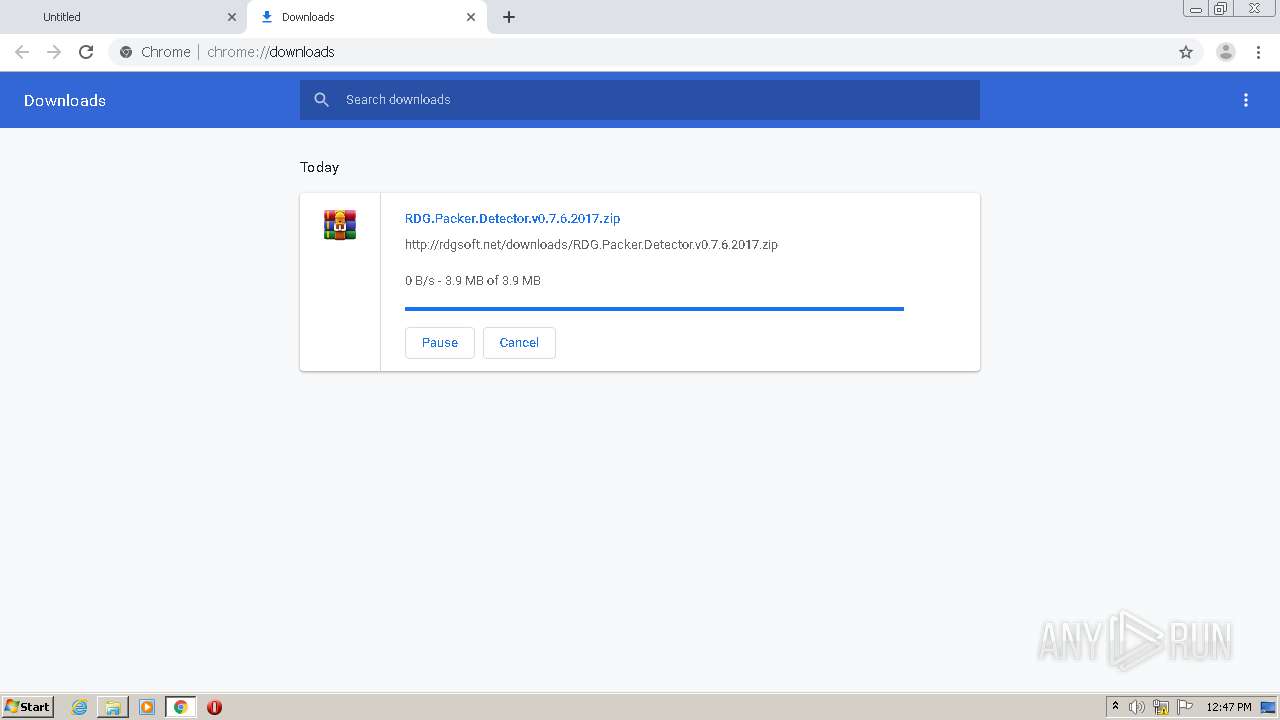
Task: Open the file explorer taskbar icon
Action: coord(113,707)
